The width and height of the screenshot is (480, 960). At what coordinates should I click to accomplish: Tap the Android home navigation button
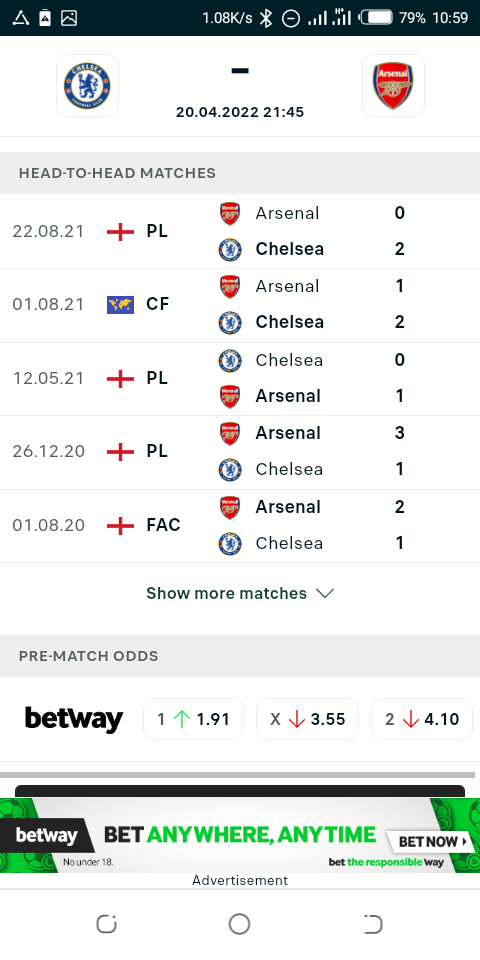coord(239,924)
